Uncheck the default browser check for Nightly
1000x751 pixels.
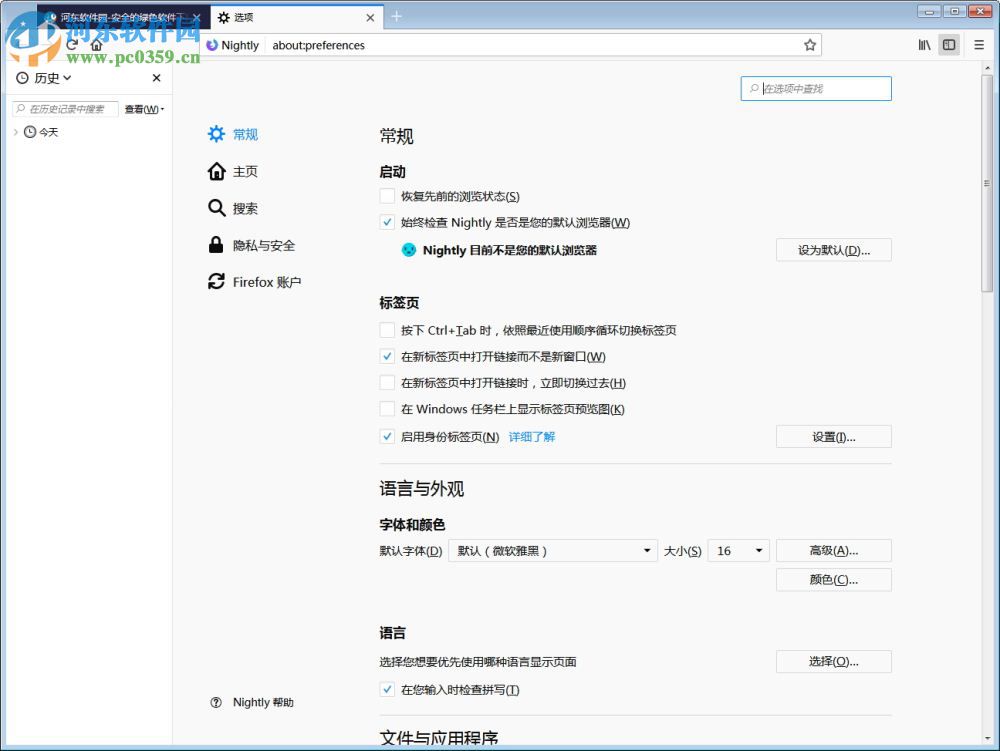[x=387, y=222]
